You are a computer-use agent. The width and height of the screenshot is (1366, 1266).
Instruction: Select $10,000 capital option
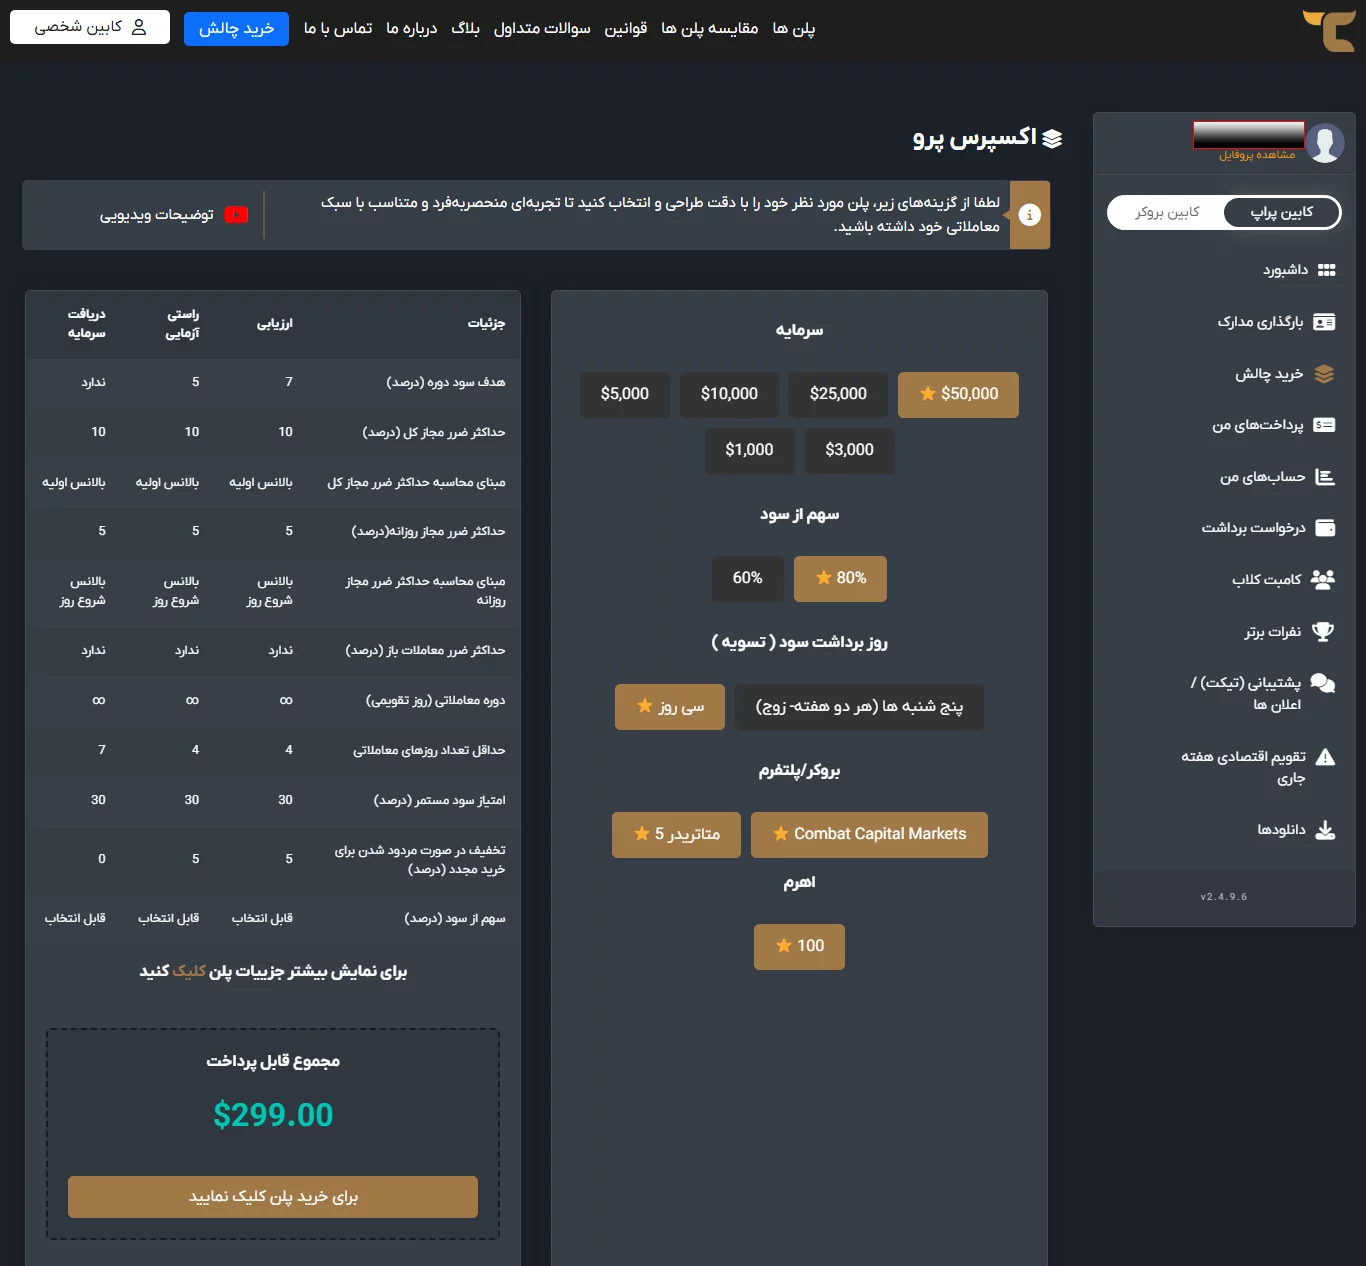click(729, 394)
